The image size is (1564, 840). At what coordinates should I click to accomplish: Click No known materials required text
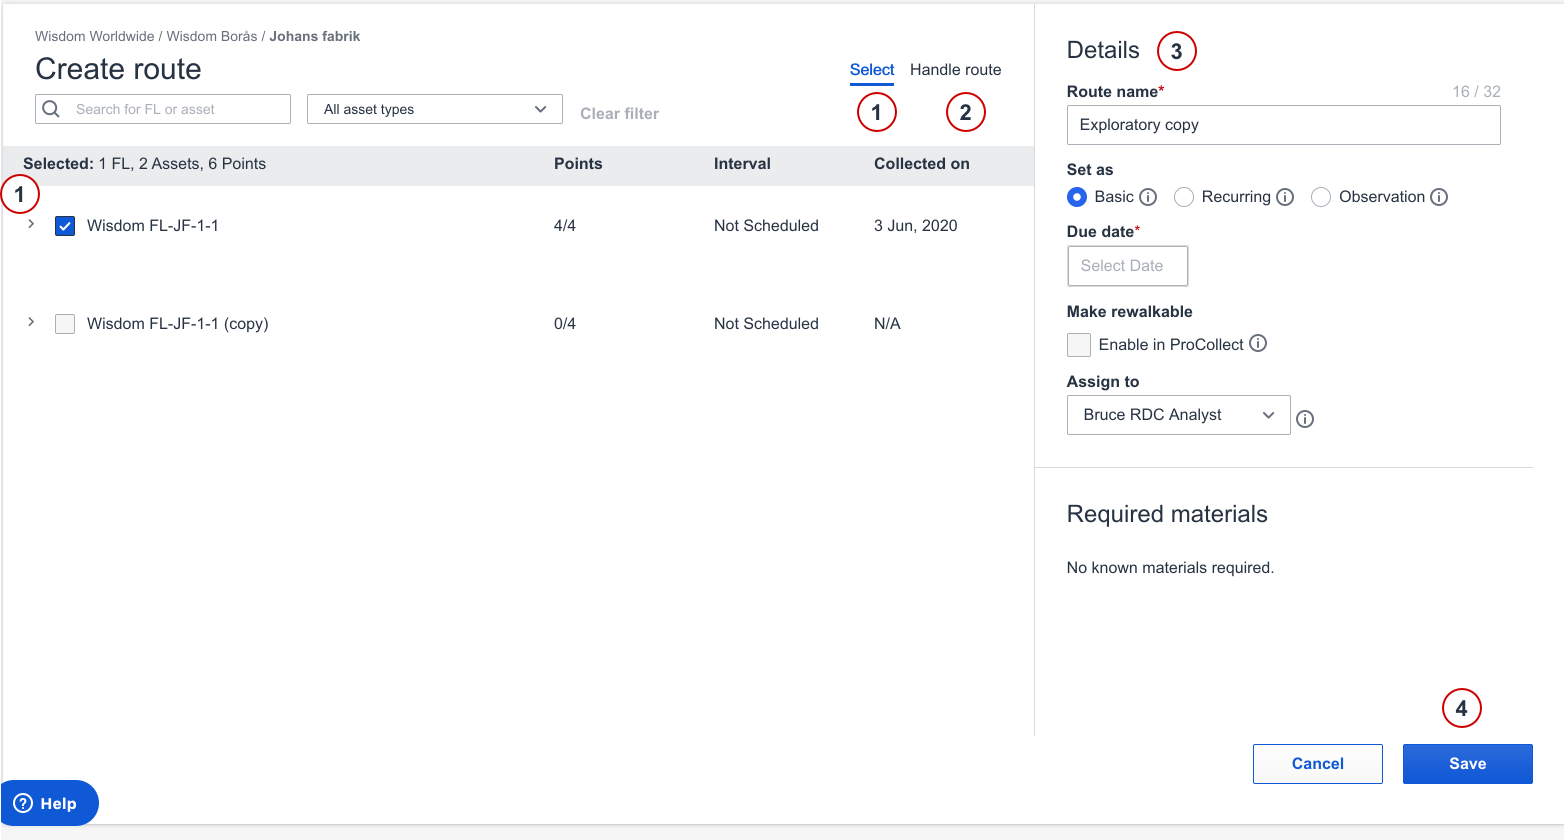point(1170,568)
